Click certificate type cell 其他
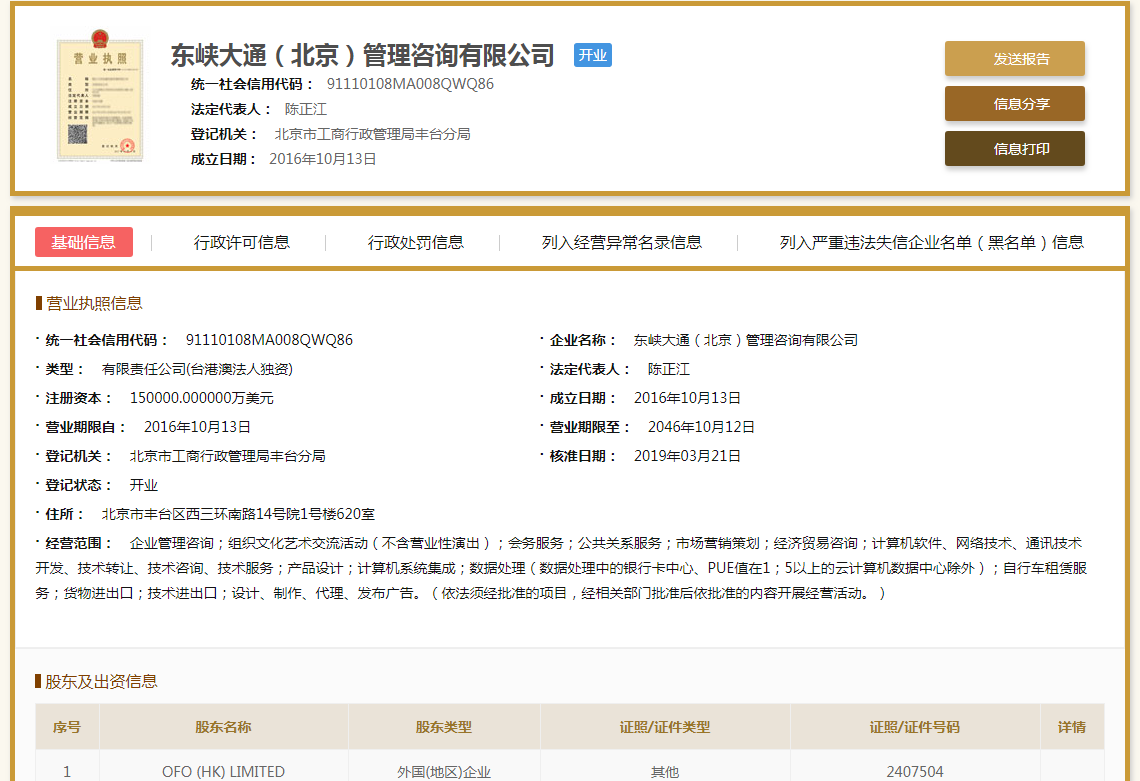 coord(665,772)
